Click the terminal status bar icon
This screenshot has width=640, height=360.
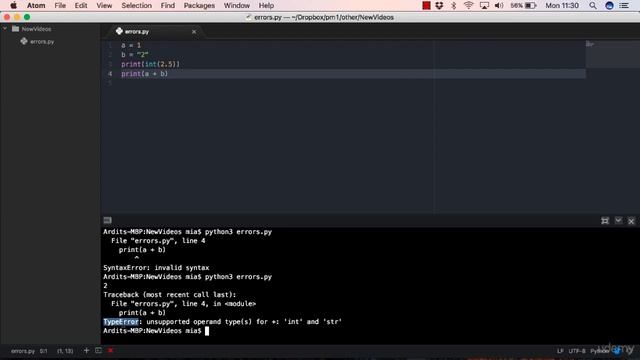98,350
